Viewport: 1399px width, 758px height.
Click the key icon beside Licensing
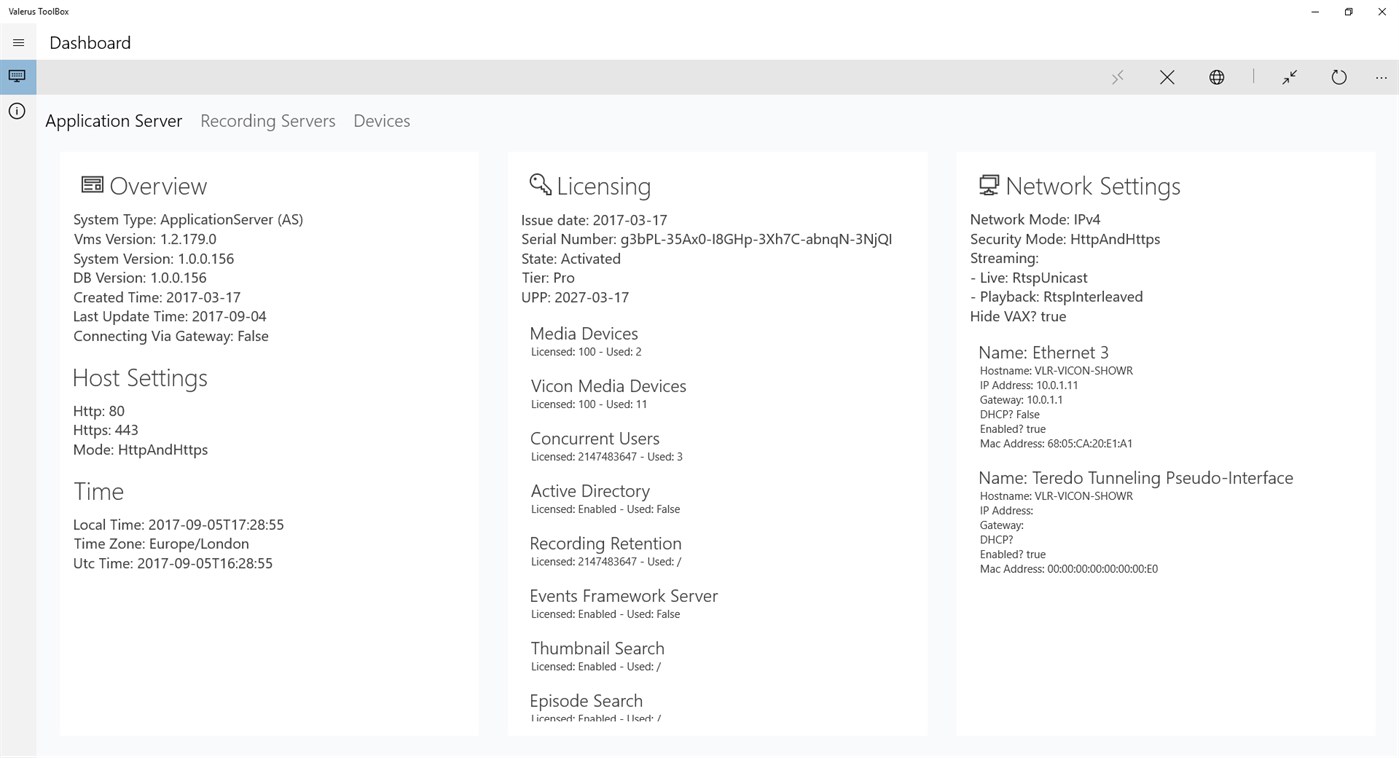[540, 184]
